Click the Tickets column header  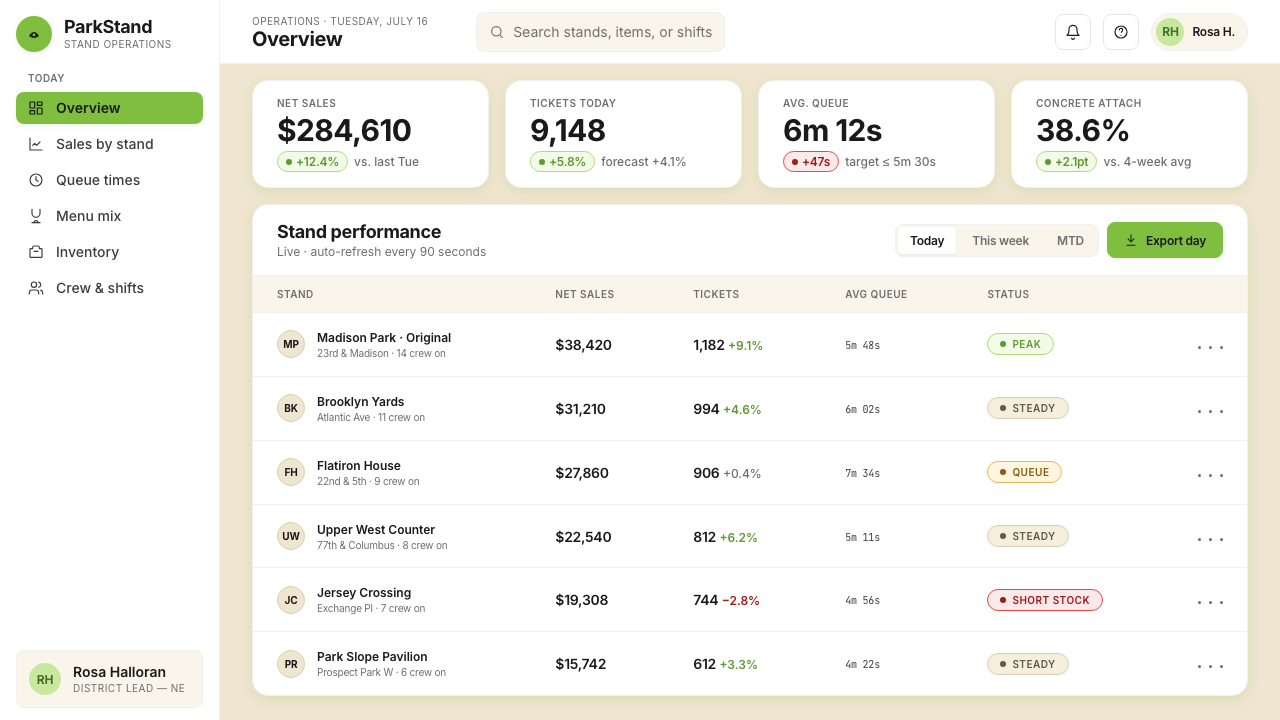pyautogui.click(x=716, y=294)
